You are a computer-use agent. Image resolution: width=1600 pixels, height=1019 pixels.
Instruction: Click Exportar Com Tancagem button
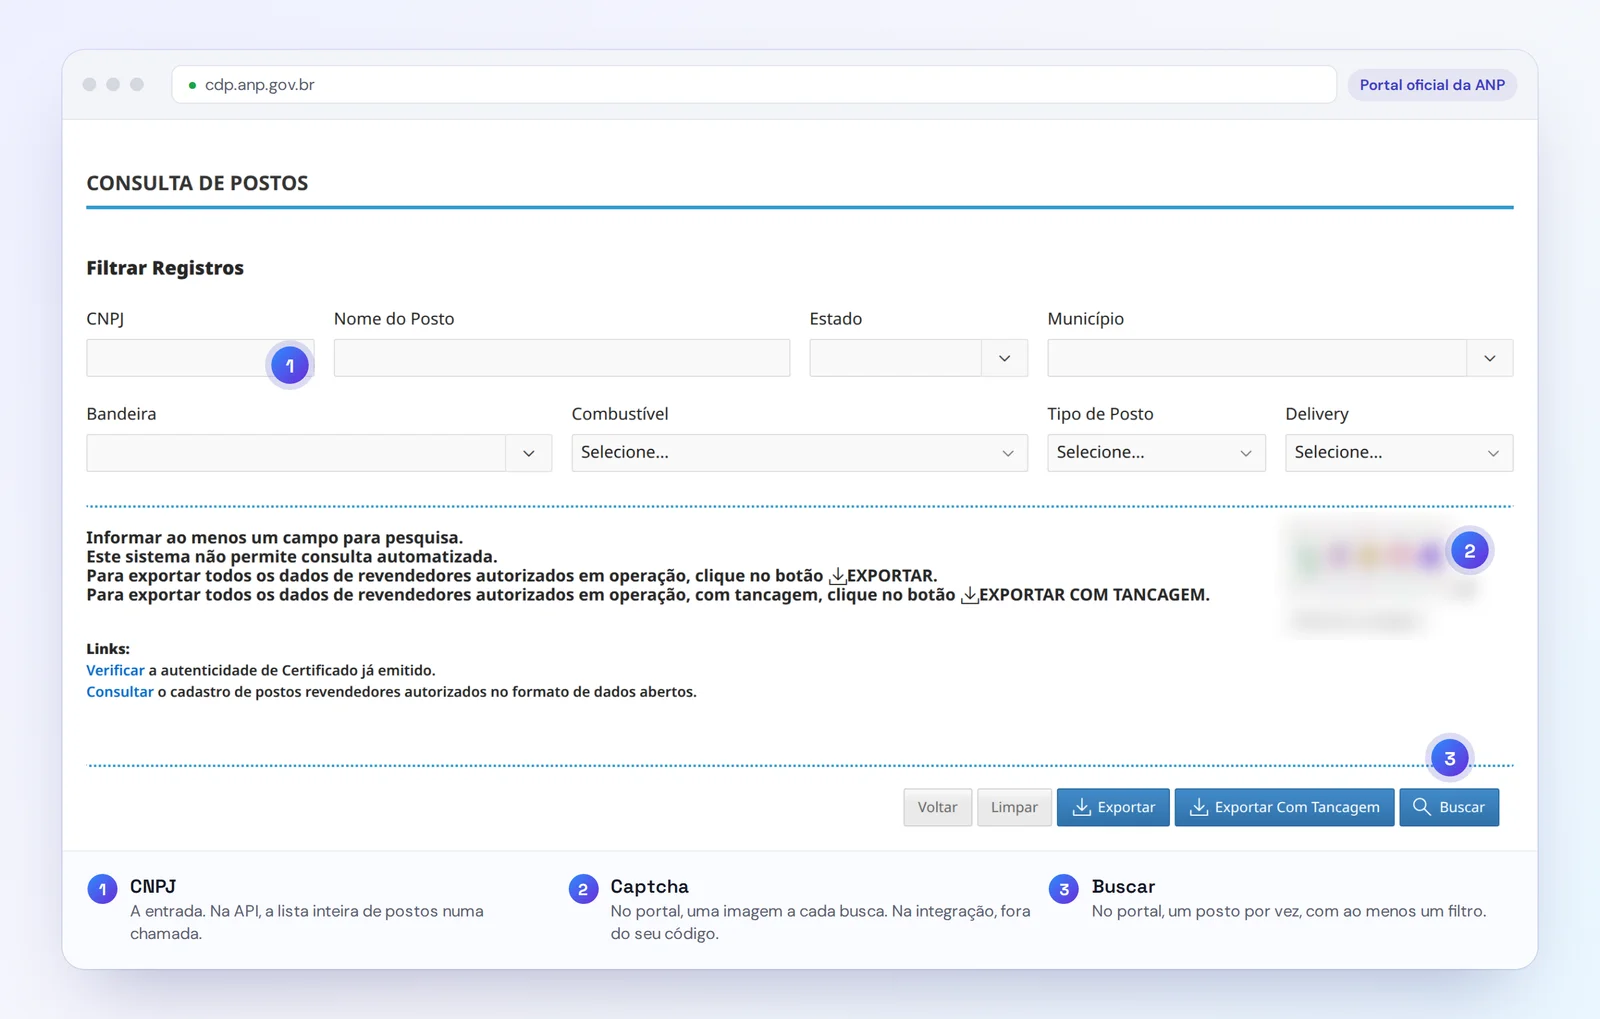point(1284,807)
